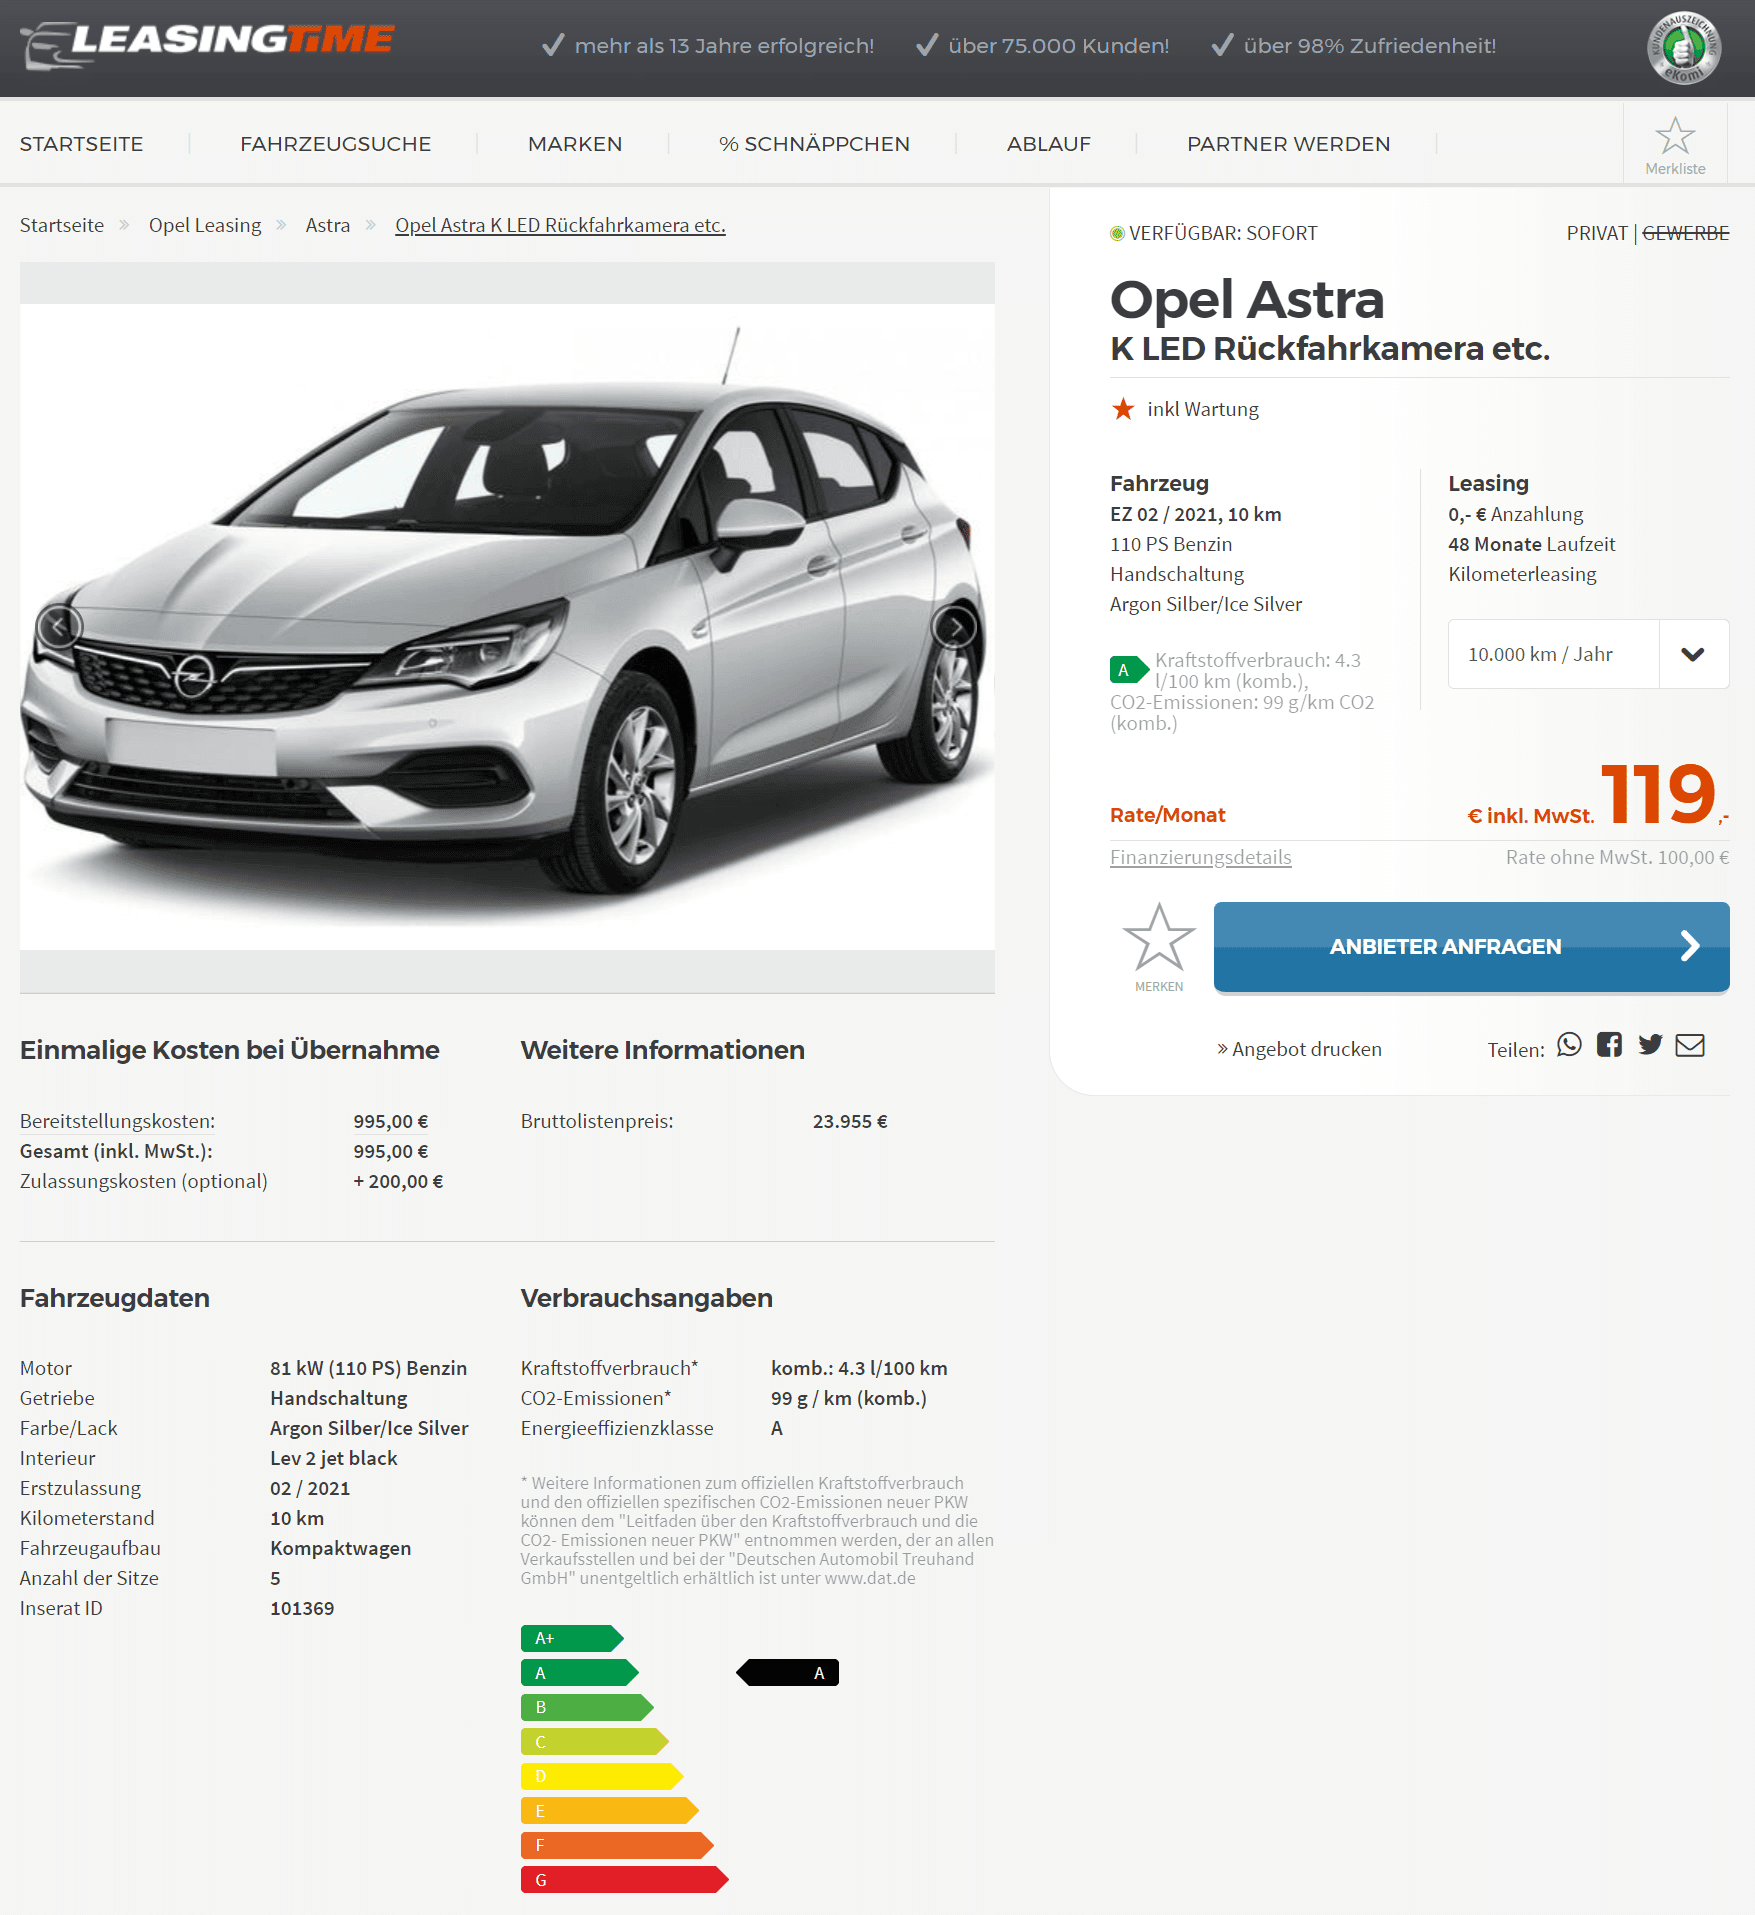This screenshot has width=1755, height=1915.
Task: Click the A+ efficiency bar
Action: (572, 1638)
